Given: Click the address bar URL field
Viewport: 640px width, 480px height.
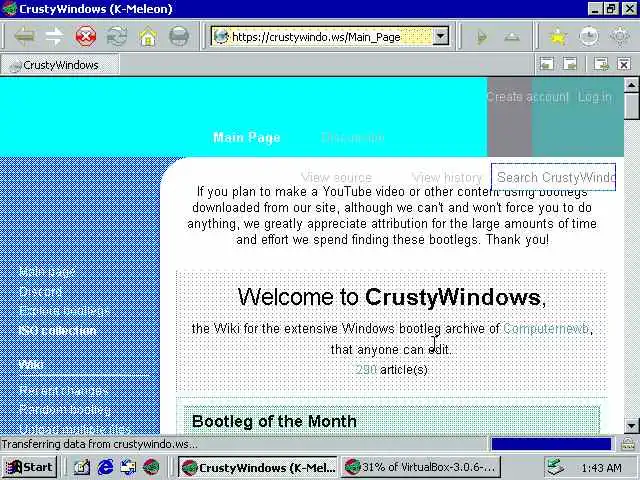Looking at the screenshot, I should click(331, 37).
